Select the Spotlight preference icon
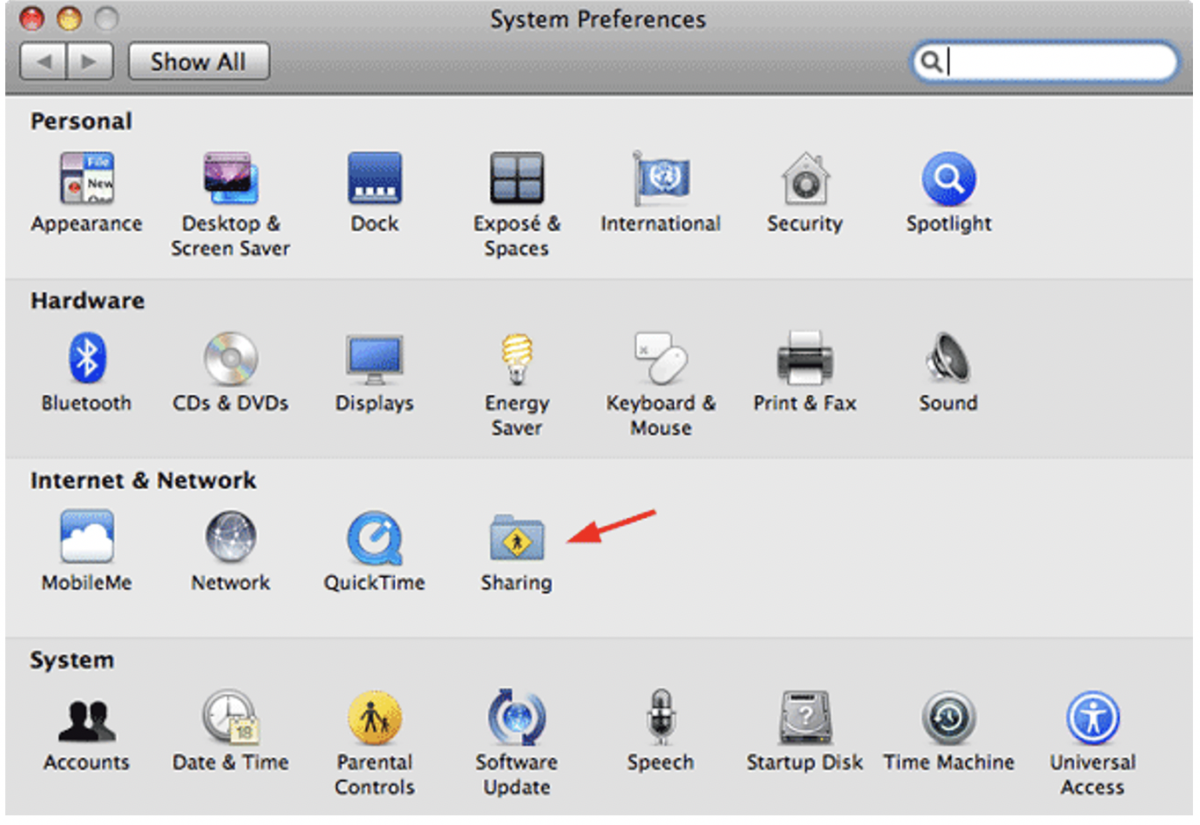This screenshot has width=1200, height=825. 947,180
